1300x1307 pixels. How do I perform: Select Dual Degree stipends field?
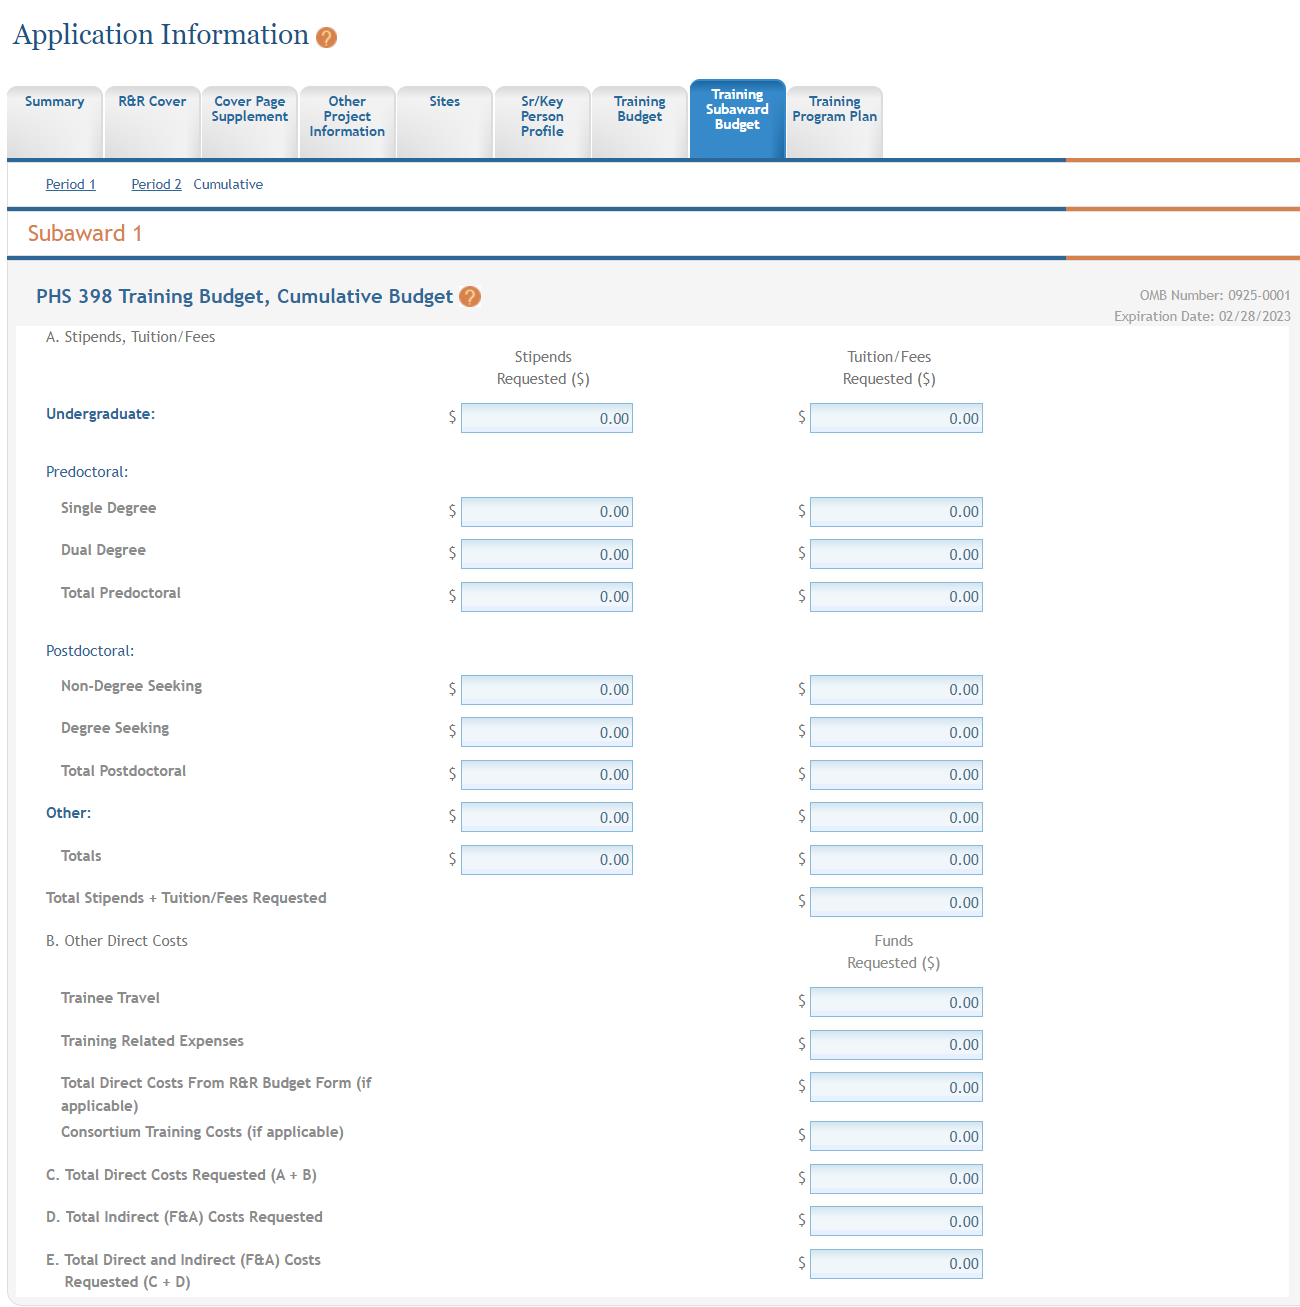546,554
